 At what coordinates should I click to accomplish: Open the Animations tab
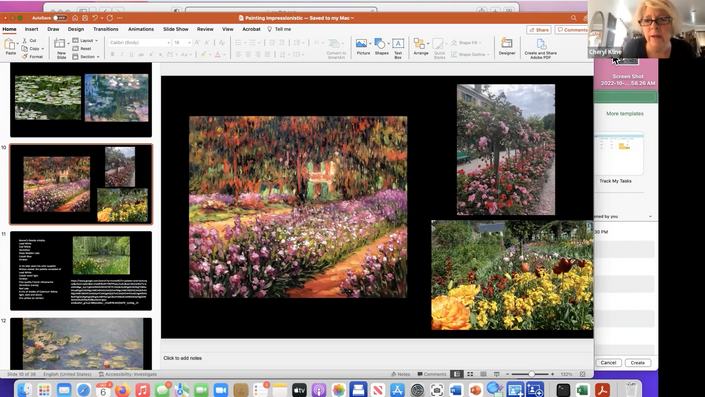pyautogui.click(x=141, y=29)
